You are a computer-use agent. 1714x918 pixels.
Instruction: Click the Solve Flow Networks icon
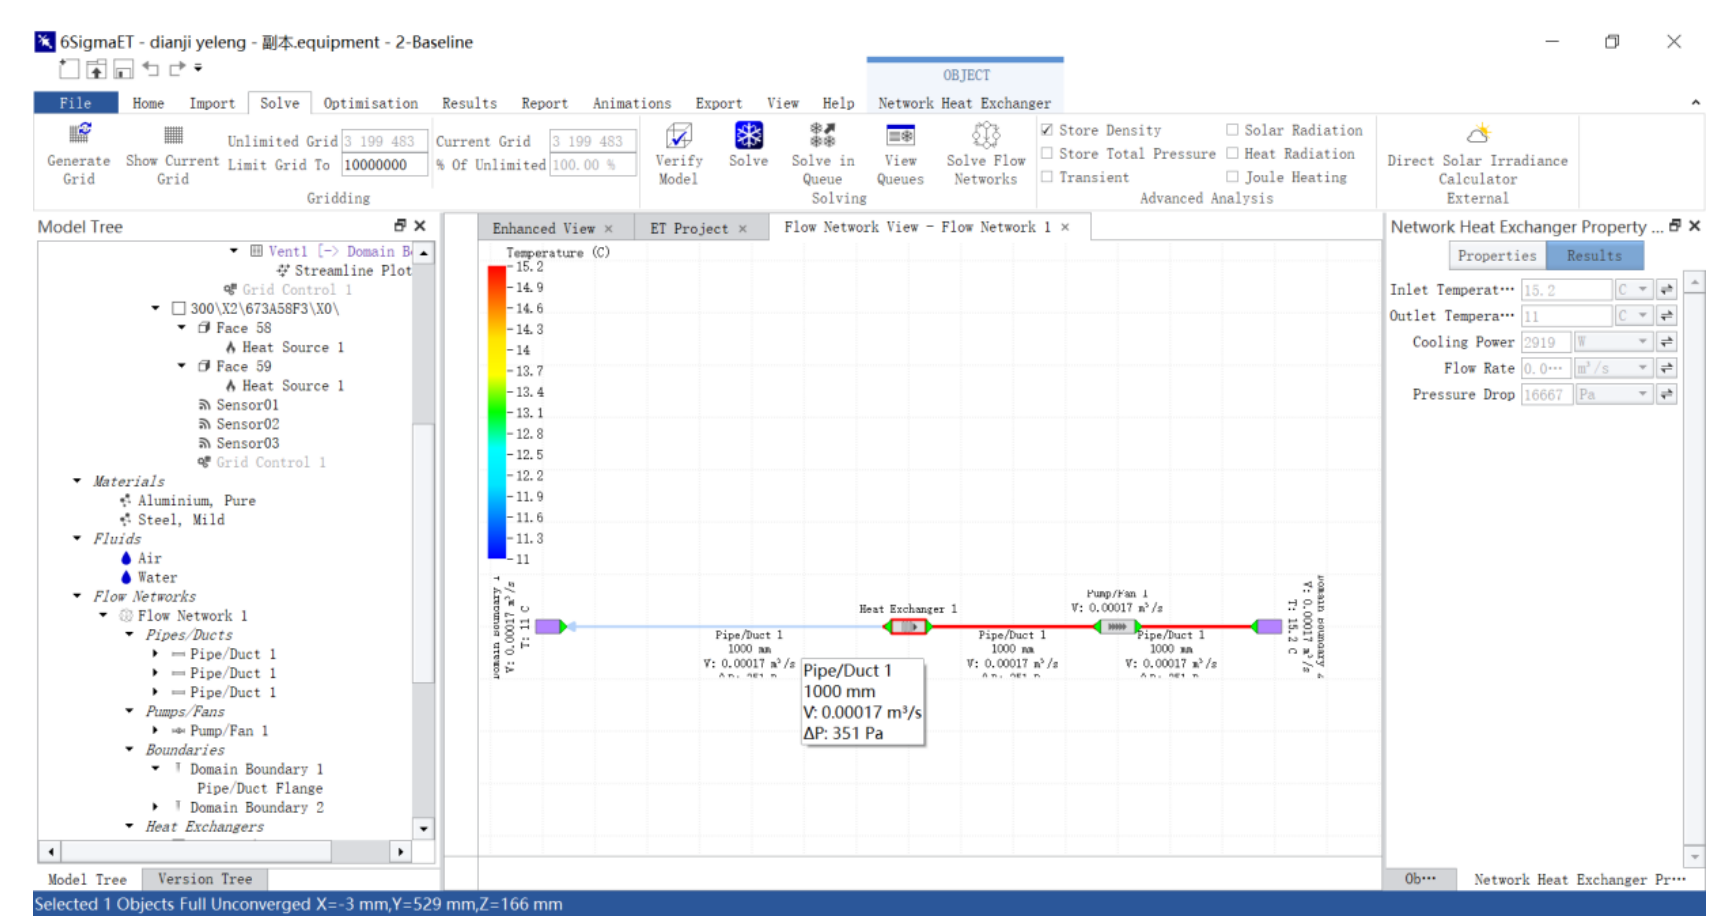(x=985, y=135)
